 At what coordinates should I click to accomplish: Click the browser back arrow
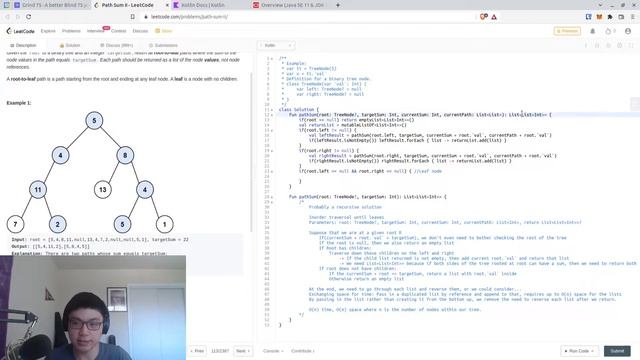tap(7, 17)
